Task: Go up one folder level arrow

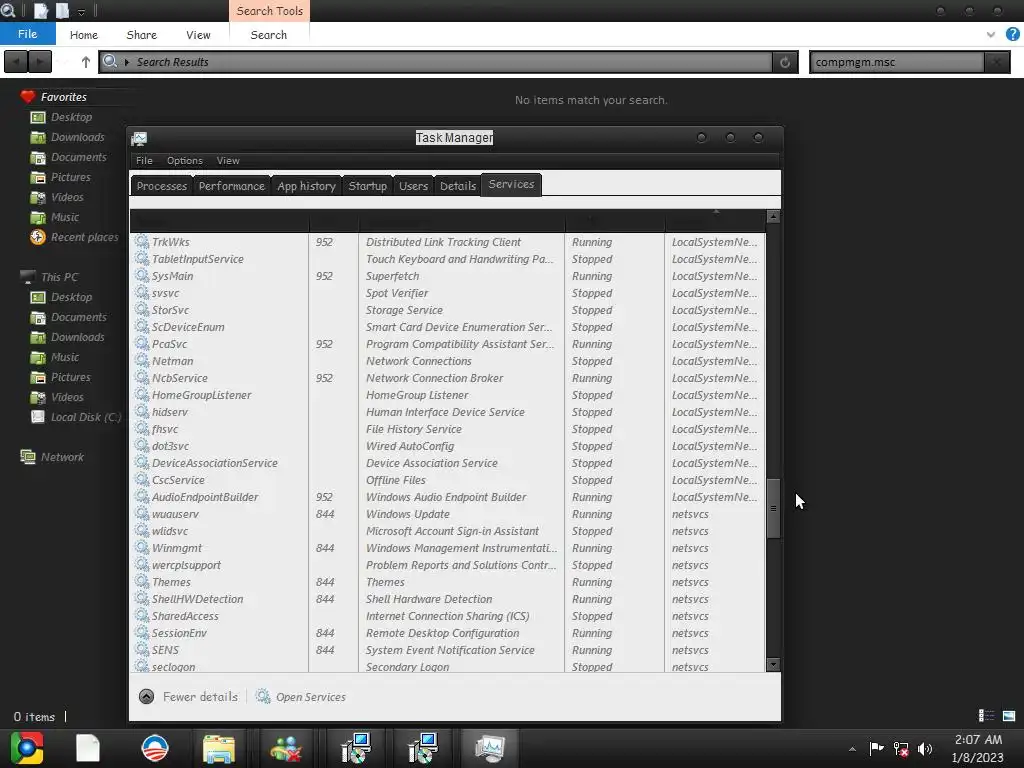Action: click(86, 62)
